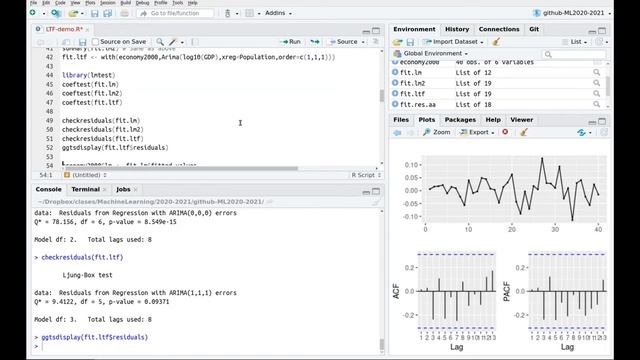Print the current file icon
This screenshot has width=640, height=360.
click(124, 13)
